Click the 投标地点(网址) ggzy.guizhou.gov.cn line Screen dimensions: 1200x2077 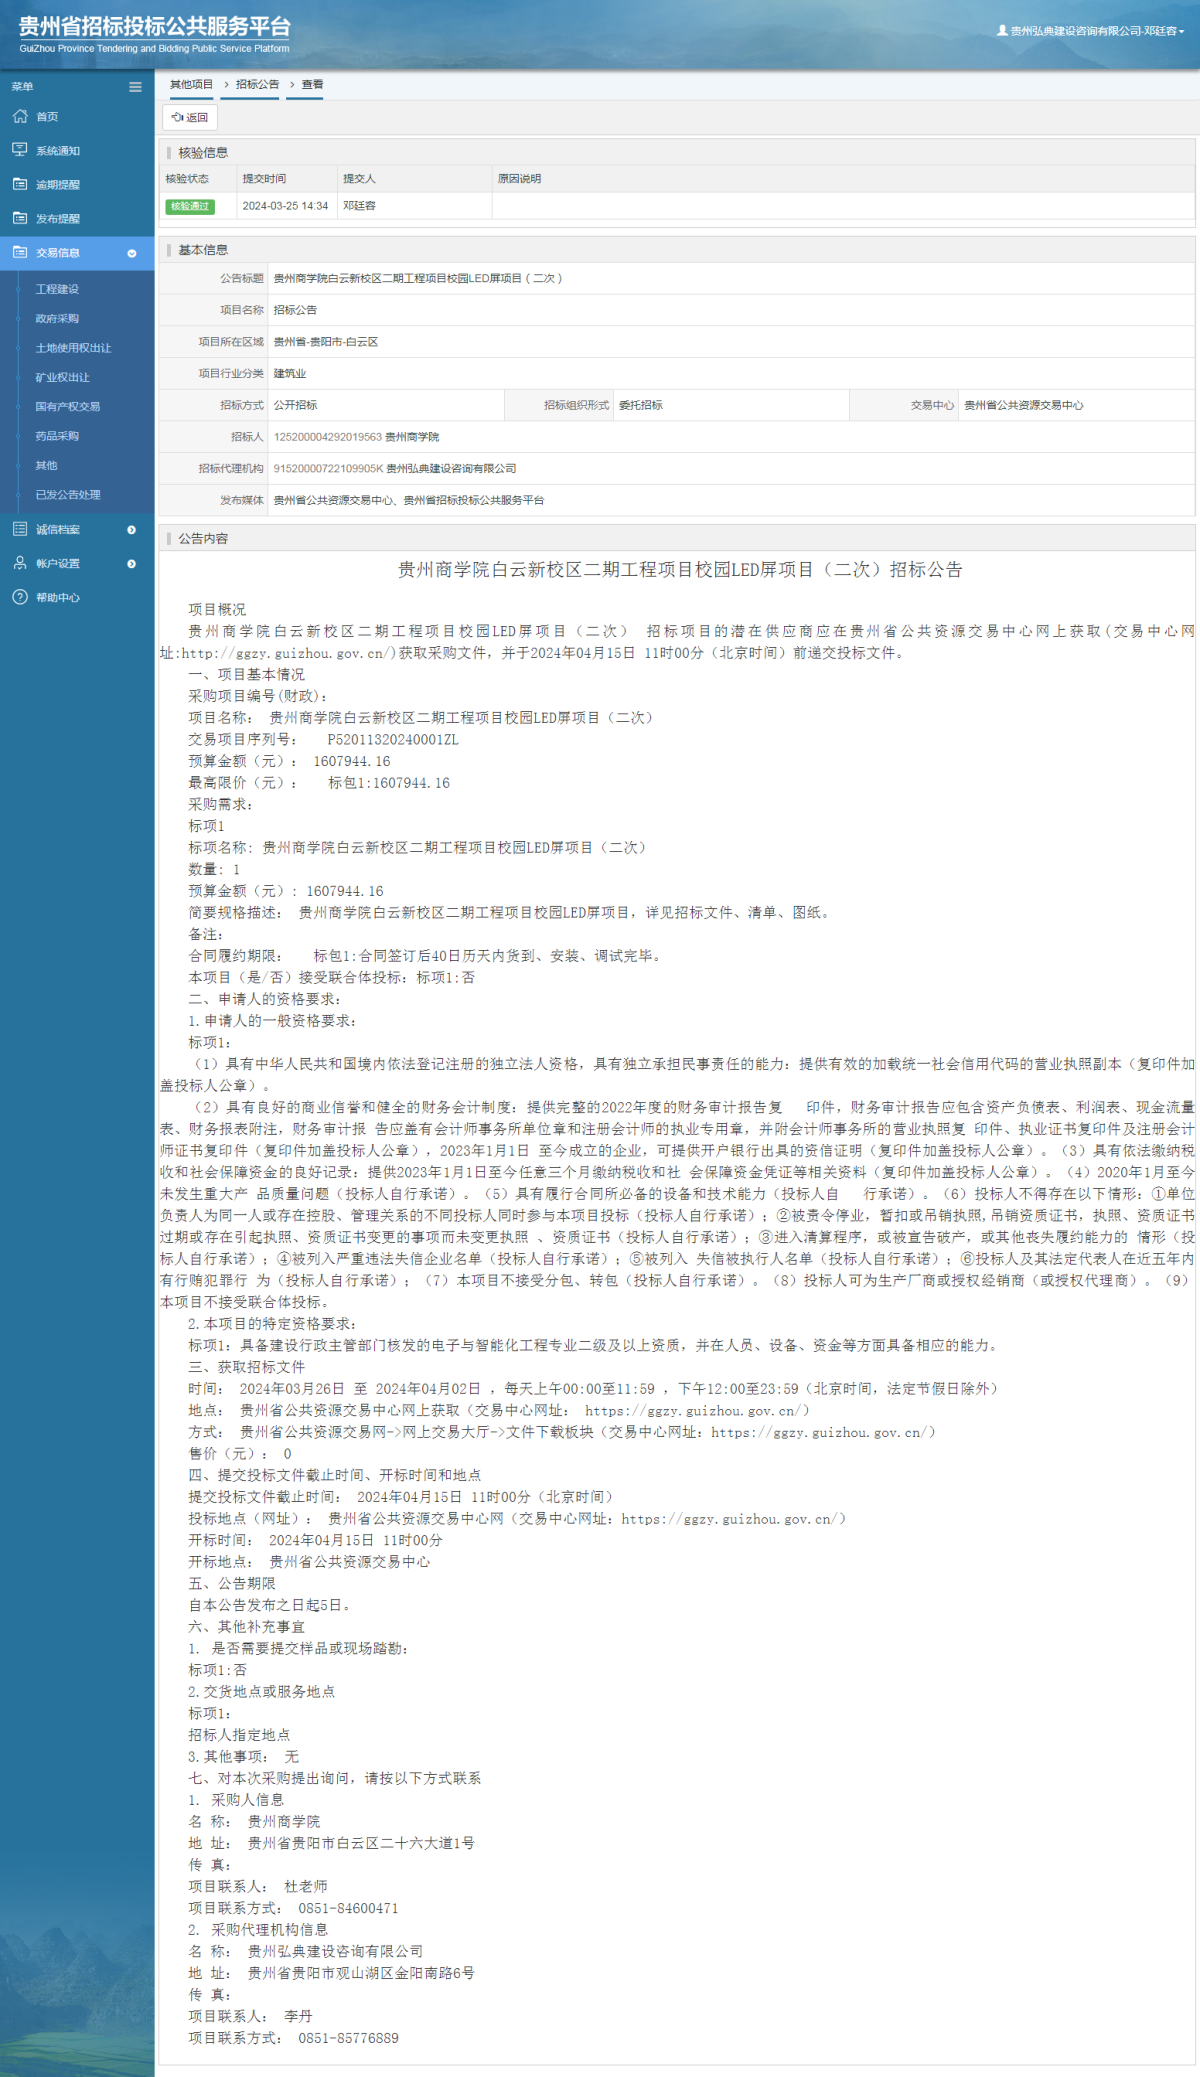(x=517, y=1519)
